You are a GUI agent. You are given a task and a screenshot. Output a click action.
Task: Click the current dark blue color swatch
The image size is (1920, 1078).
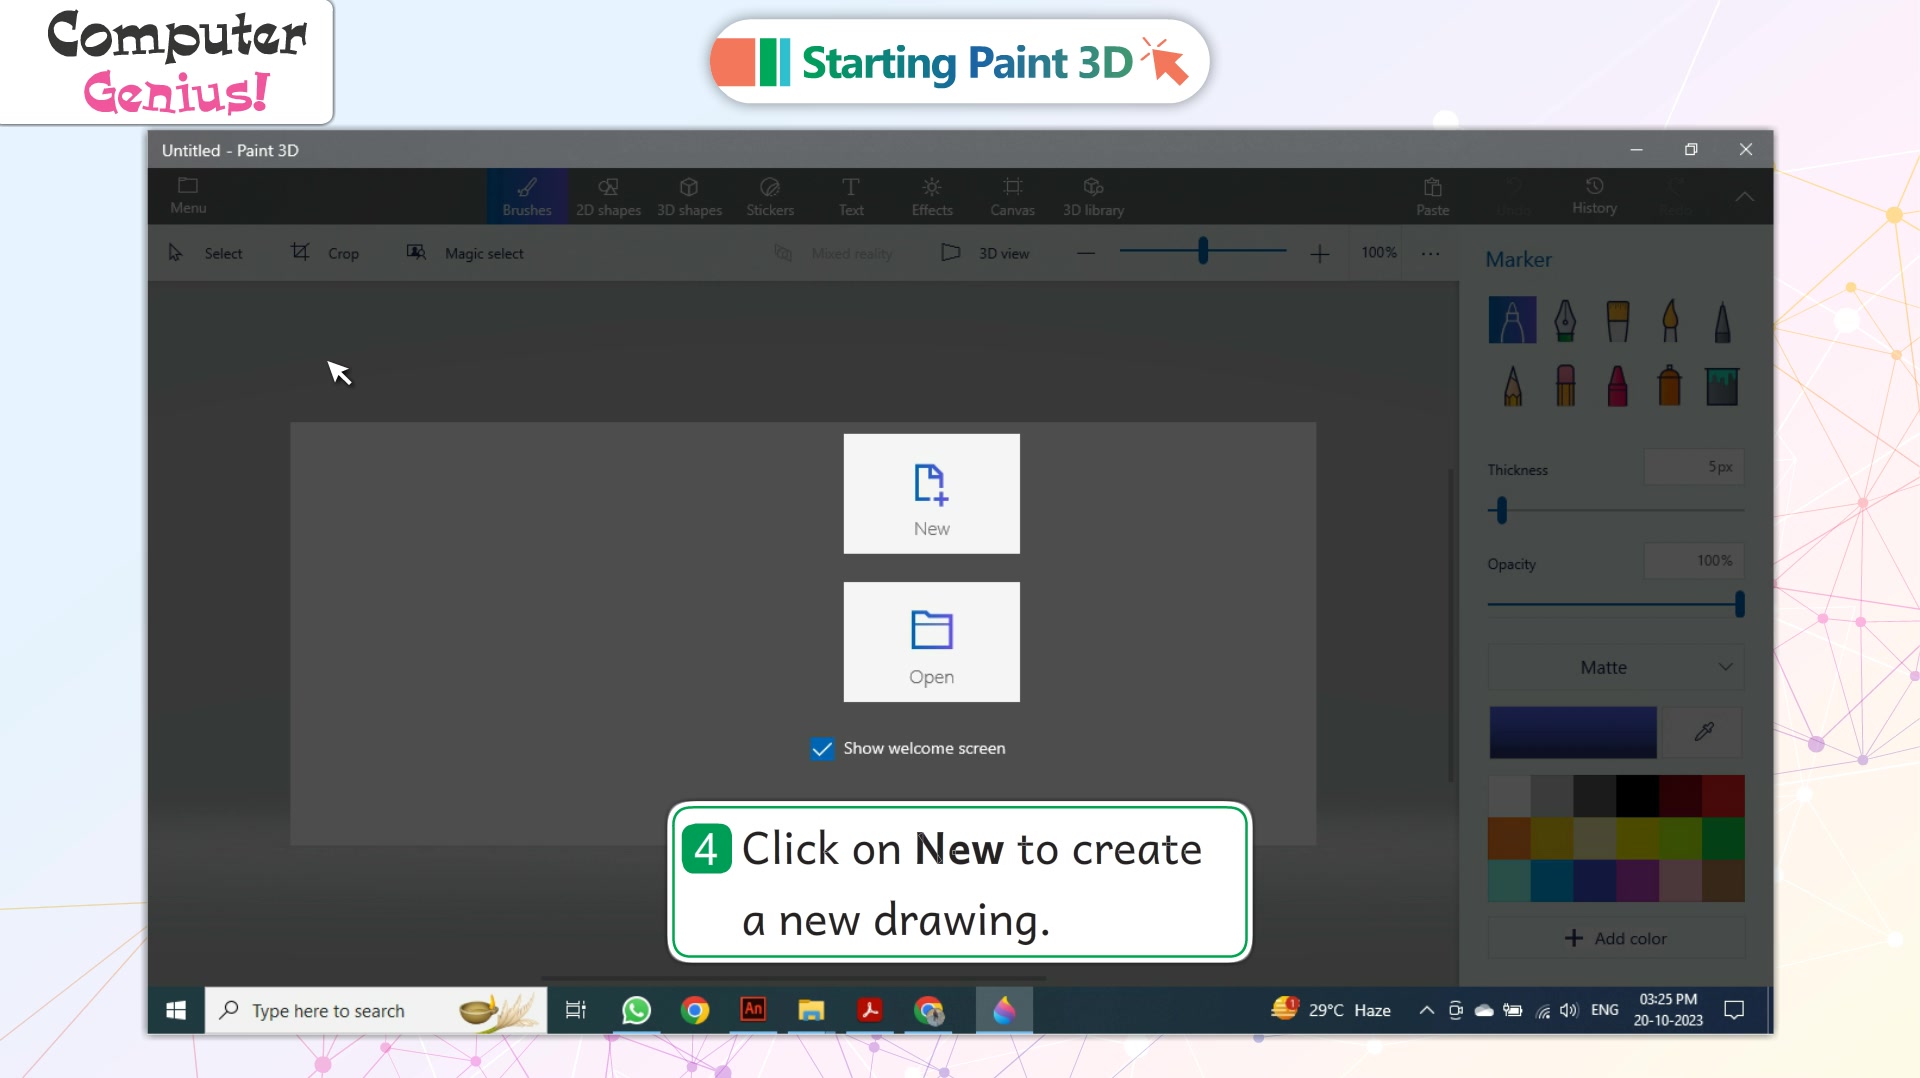click(1573, 732)
